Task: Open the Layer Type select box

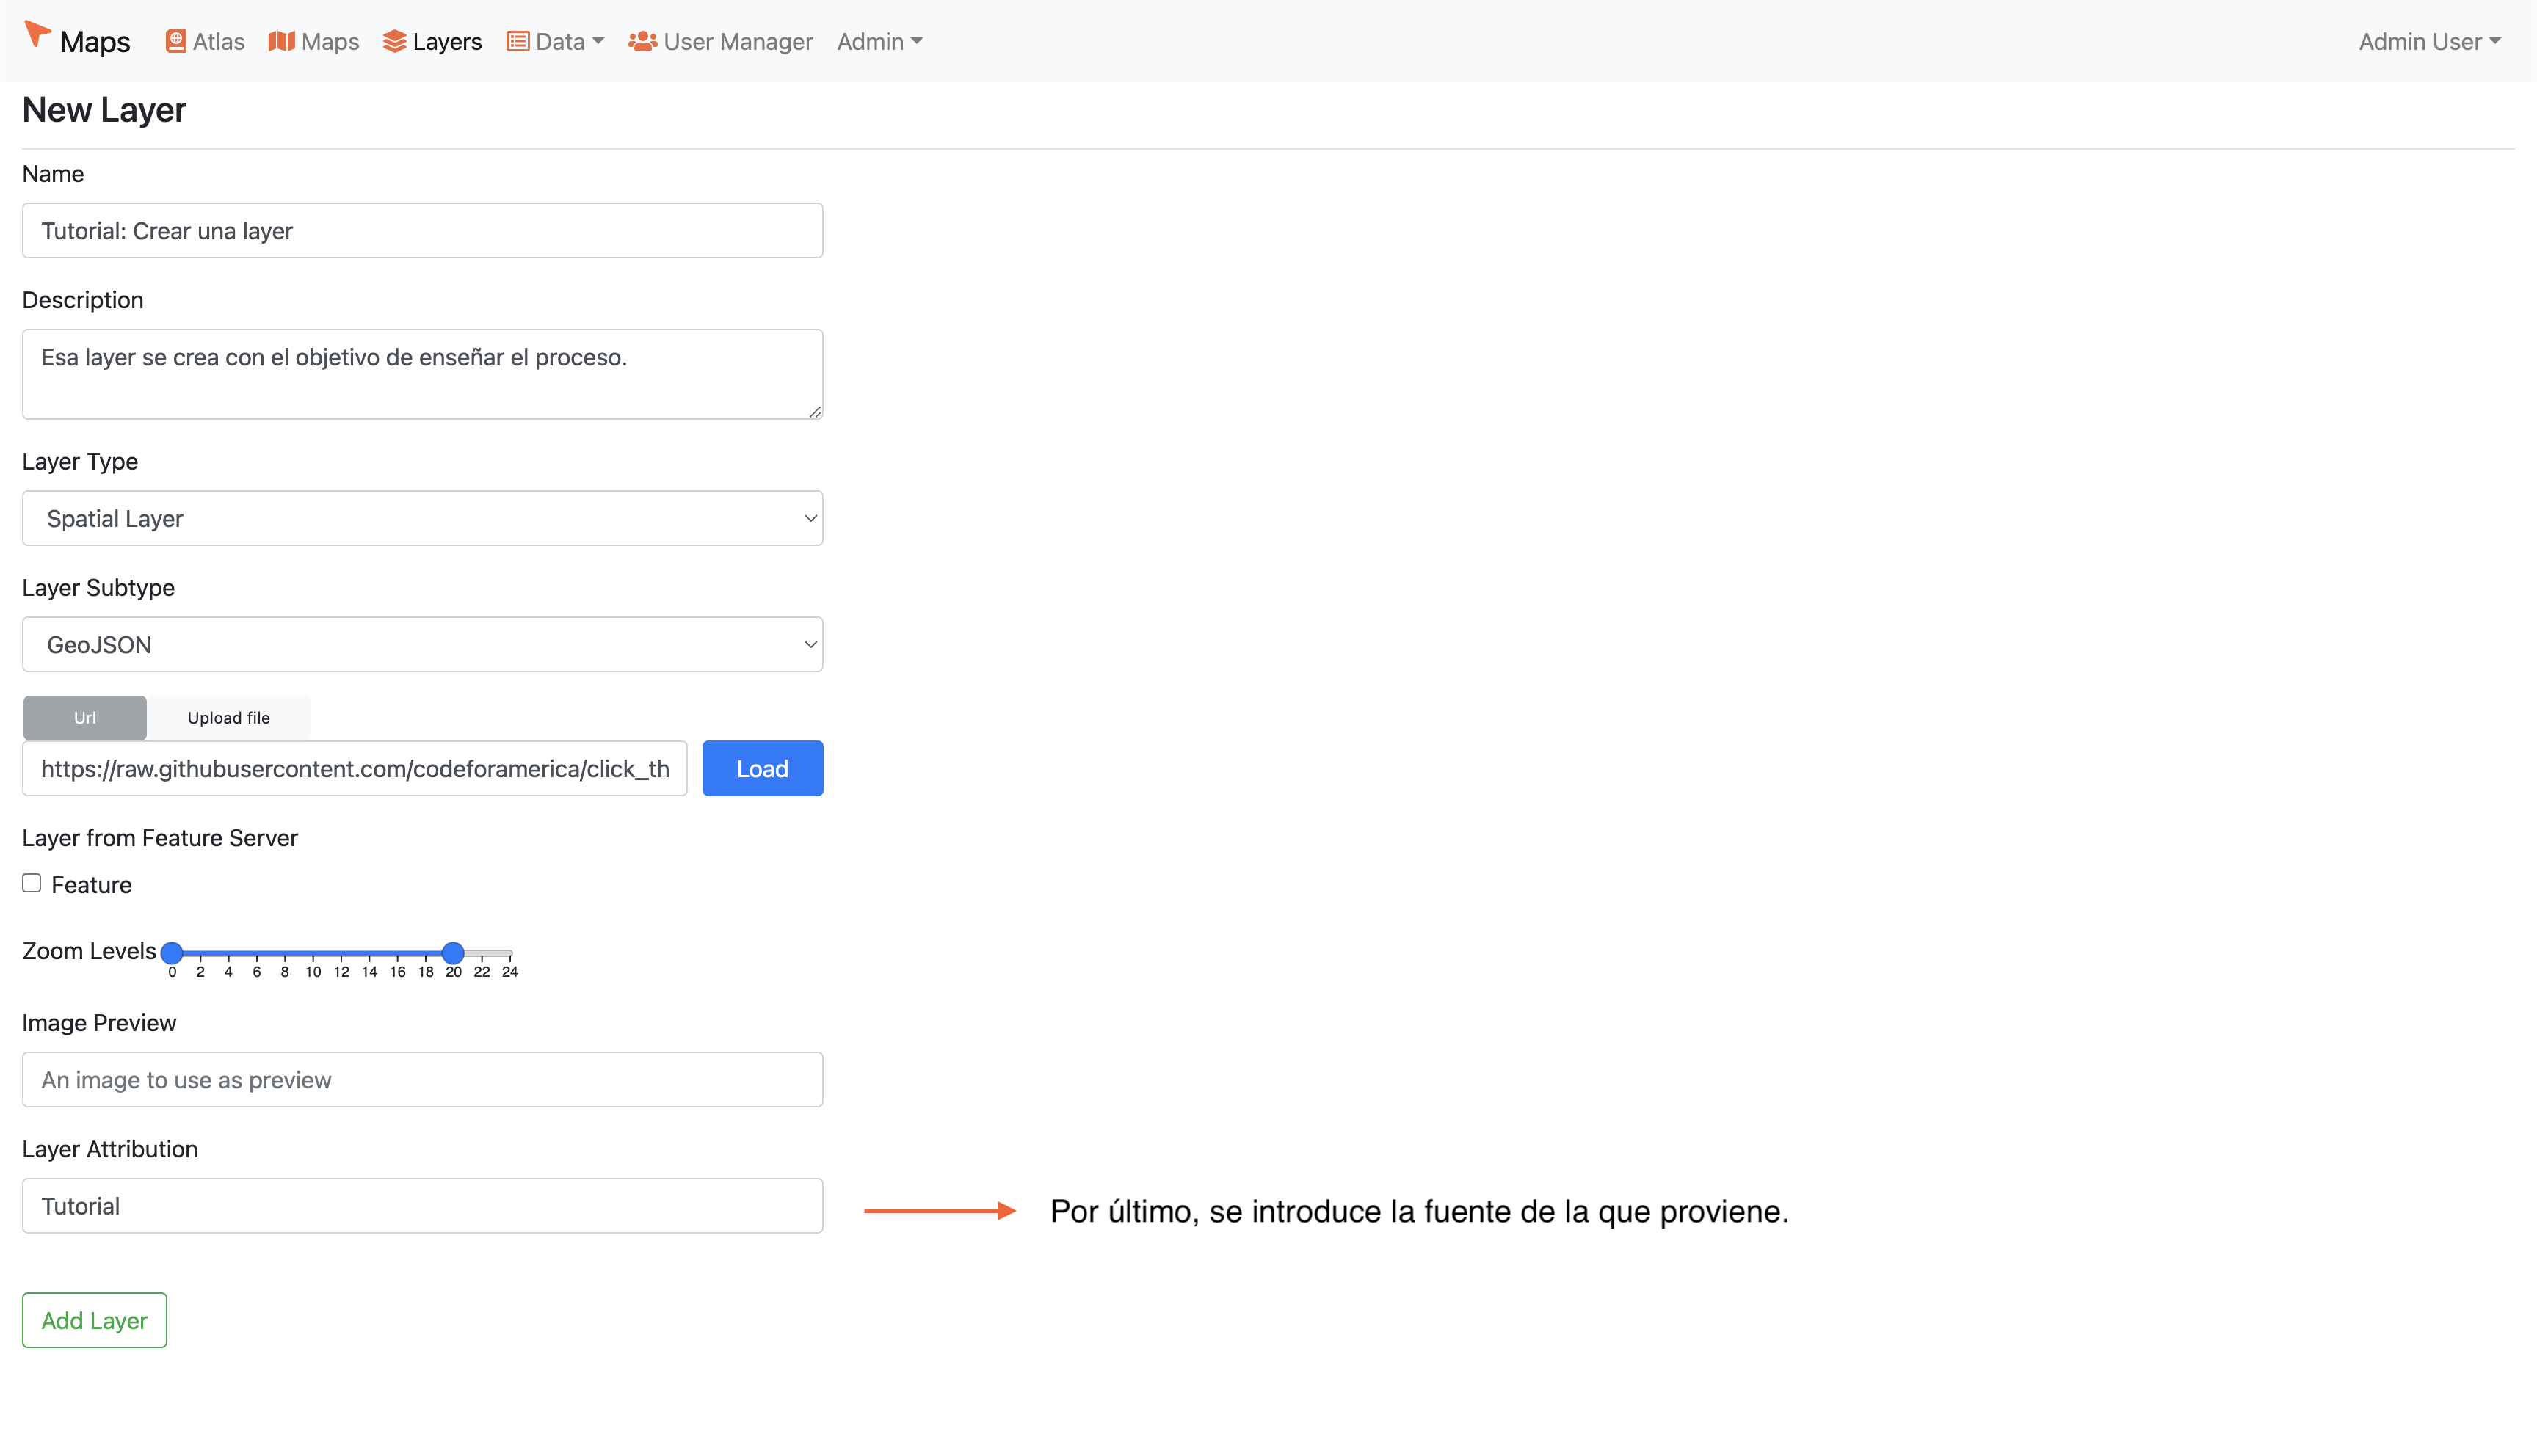Action: tap(422, 518)
